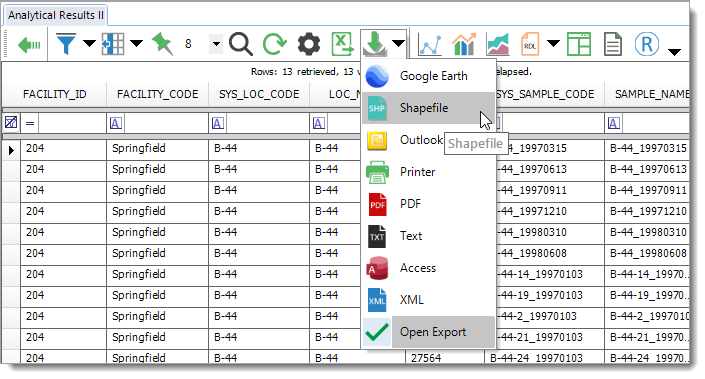Click the SYS_LOC_CODE filter input field
Viewport: 705px width, 379px height.
point(268,123)
